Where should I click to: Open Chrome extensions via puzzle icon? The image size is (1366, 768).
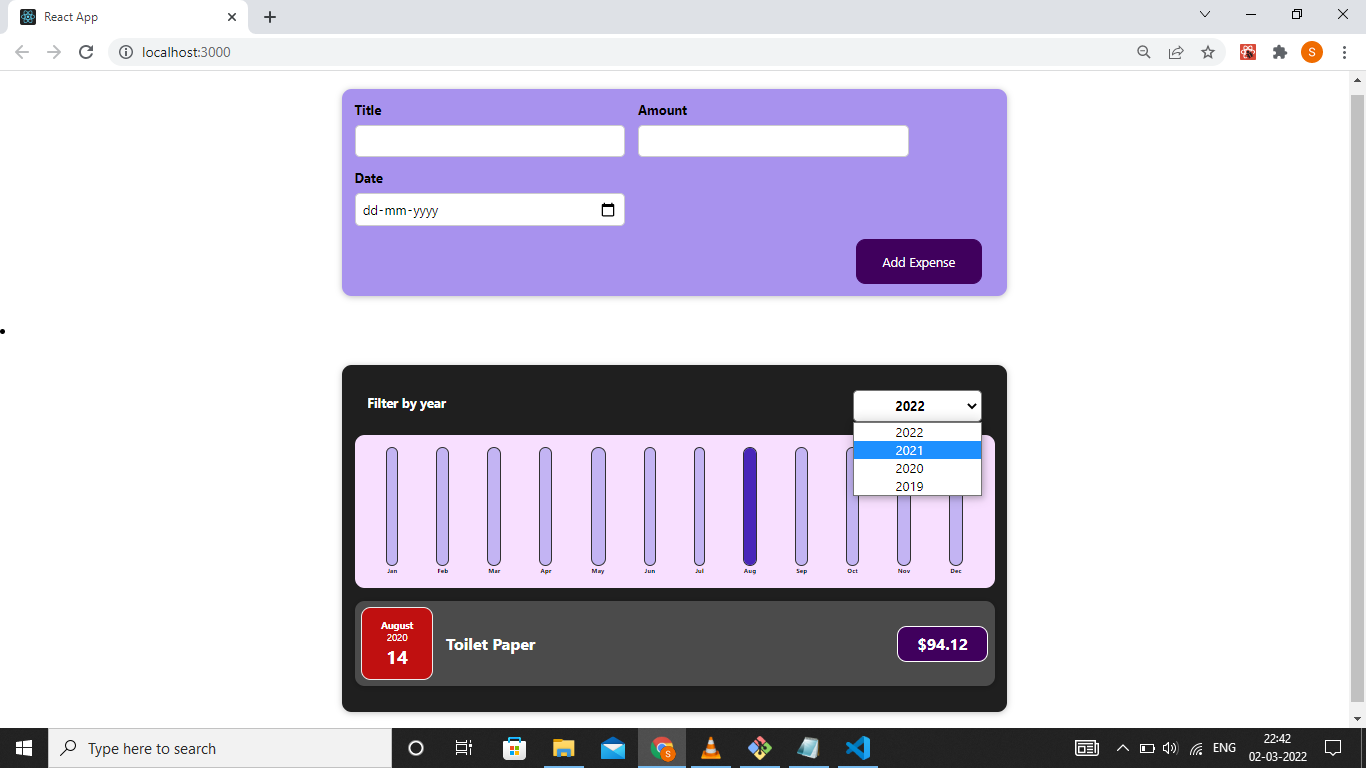click(x=1280, y=52)
